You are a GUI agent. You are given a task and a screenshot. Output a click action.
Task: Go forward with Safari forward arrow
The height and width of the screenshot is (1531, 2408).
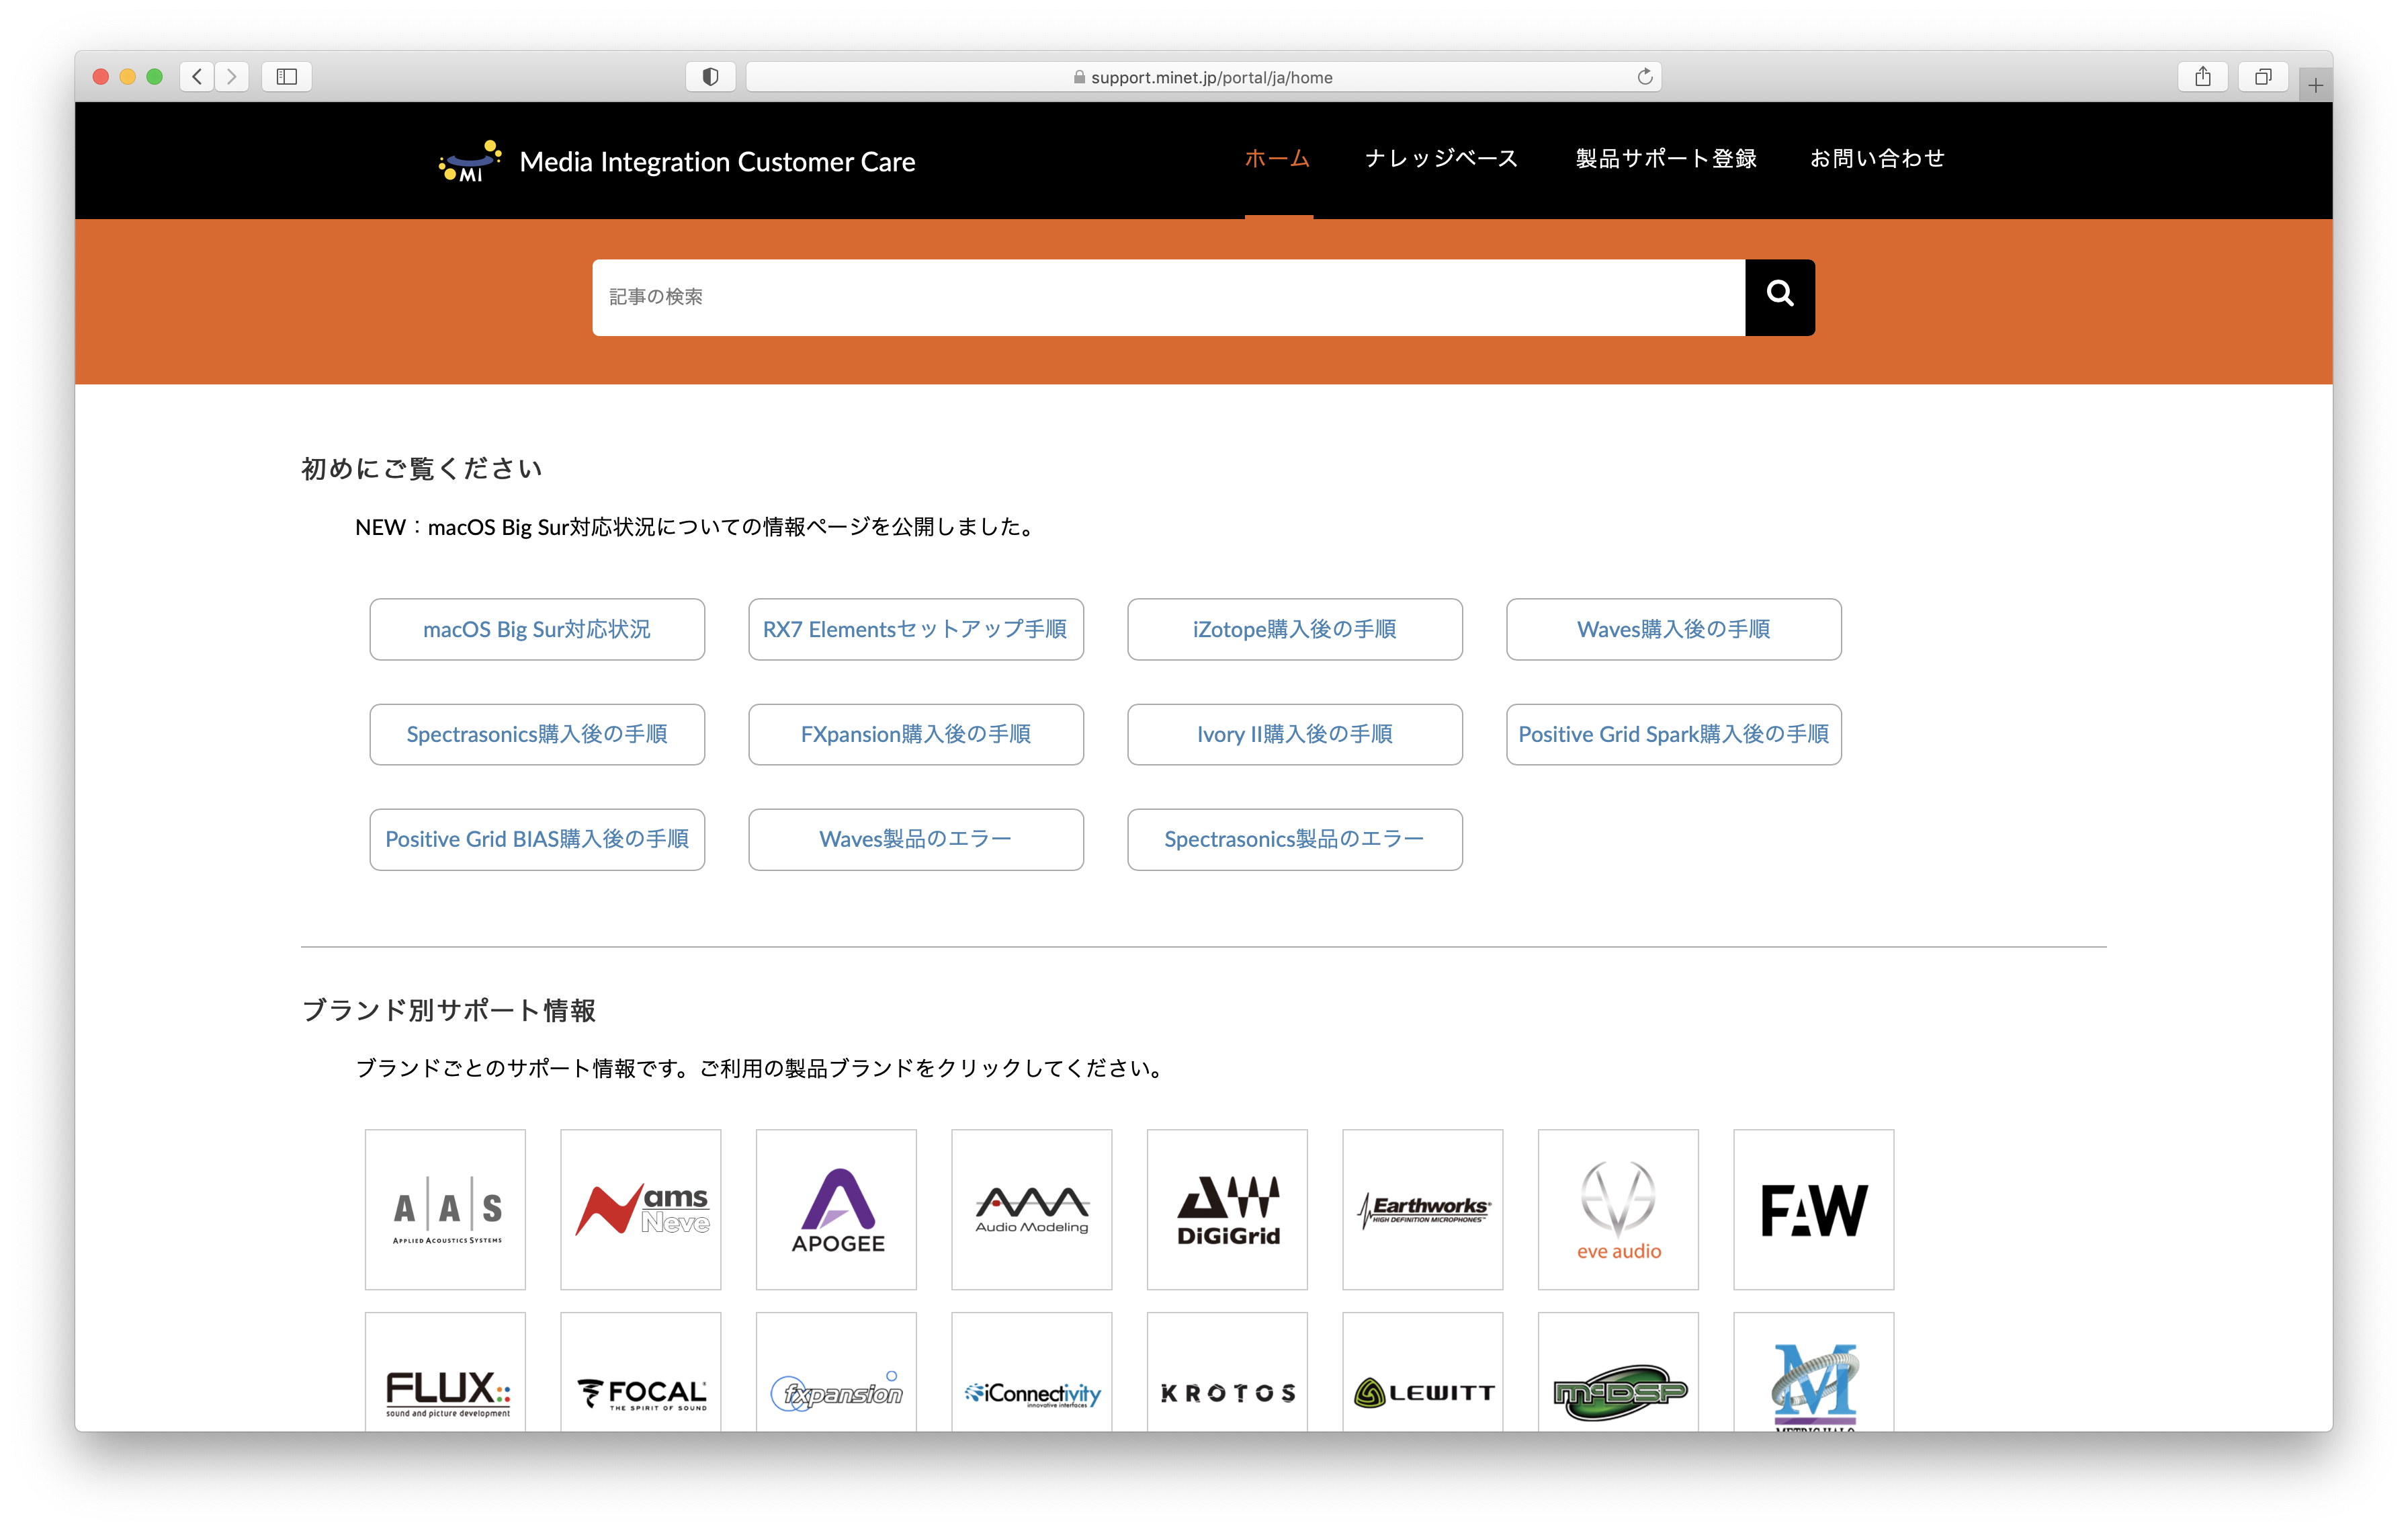point(232,77)
